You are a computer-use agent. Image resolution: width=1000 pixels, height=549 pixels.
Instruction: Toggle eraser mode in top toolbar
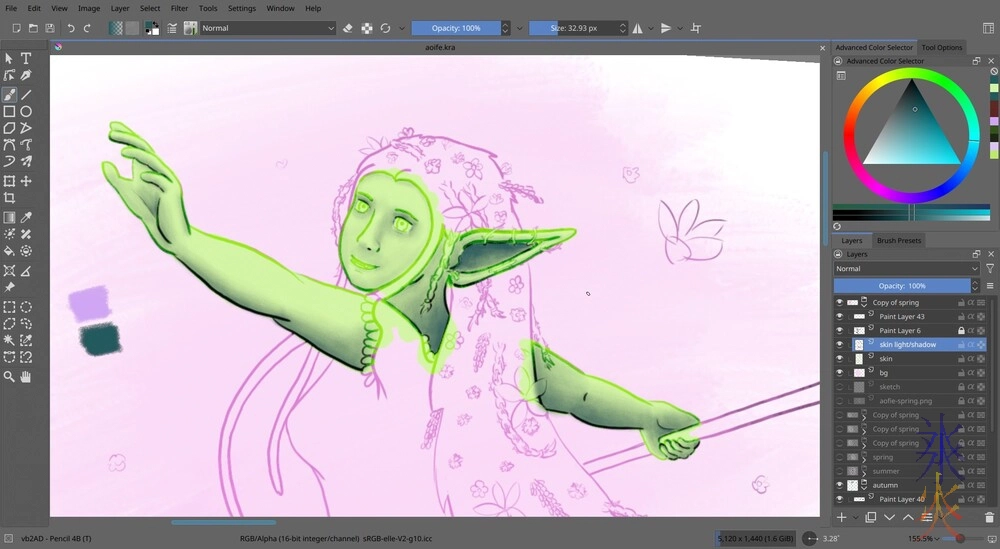pyautogui.click(x=348, y=28)
